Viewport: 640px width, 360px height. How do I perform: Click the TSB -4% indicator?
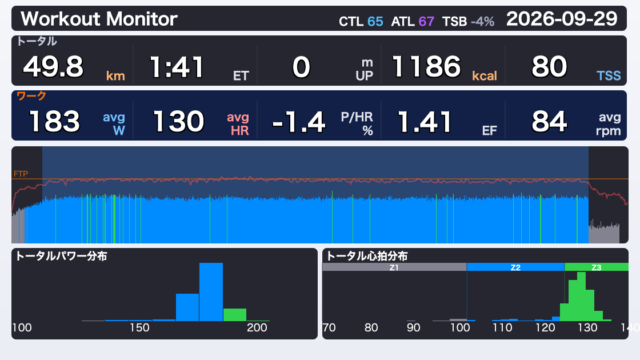468,21
